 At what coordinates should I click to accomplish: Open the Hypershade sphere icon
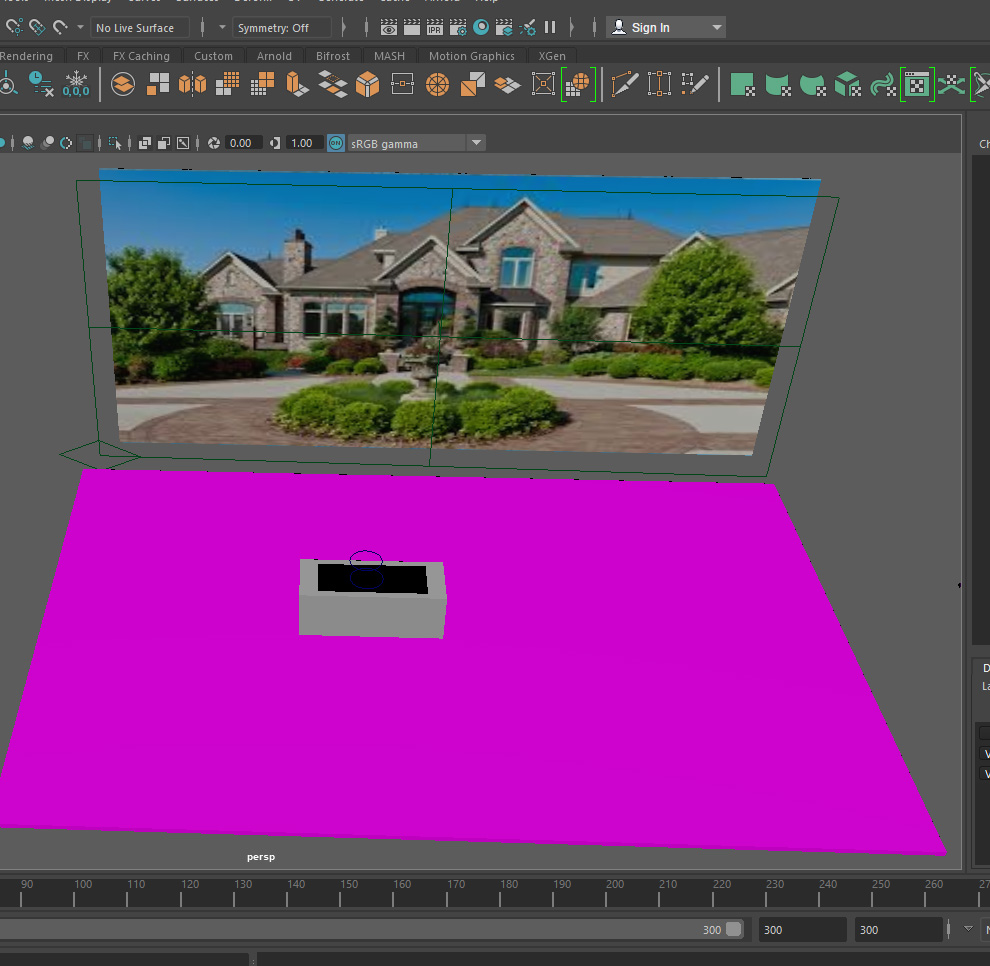pos(481,27)
